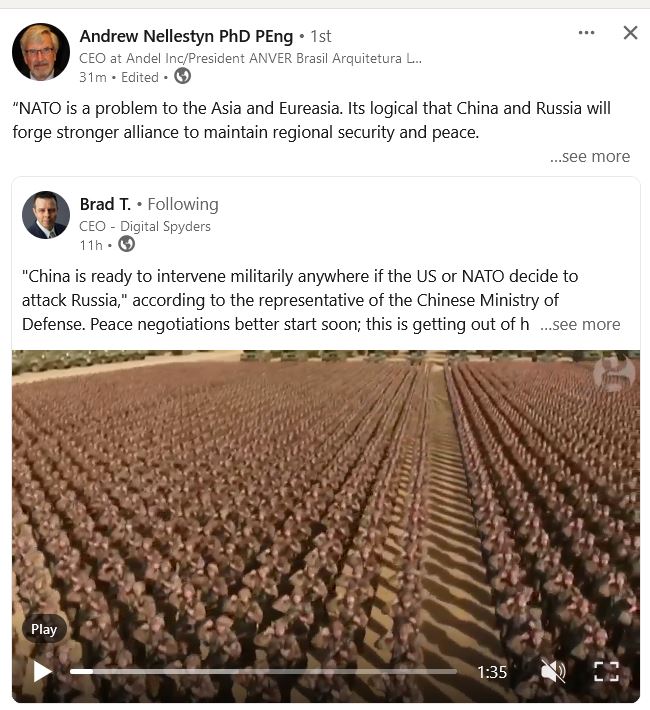
Task: Expand Andrew's post with see more
Action: pos(589,156)
